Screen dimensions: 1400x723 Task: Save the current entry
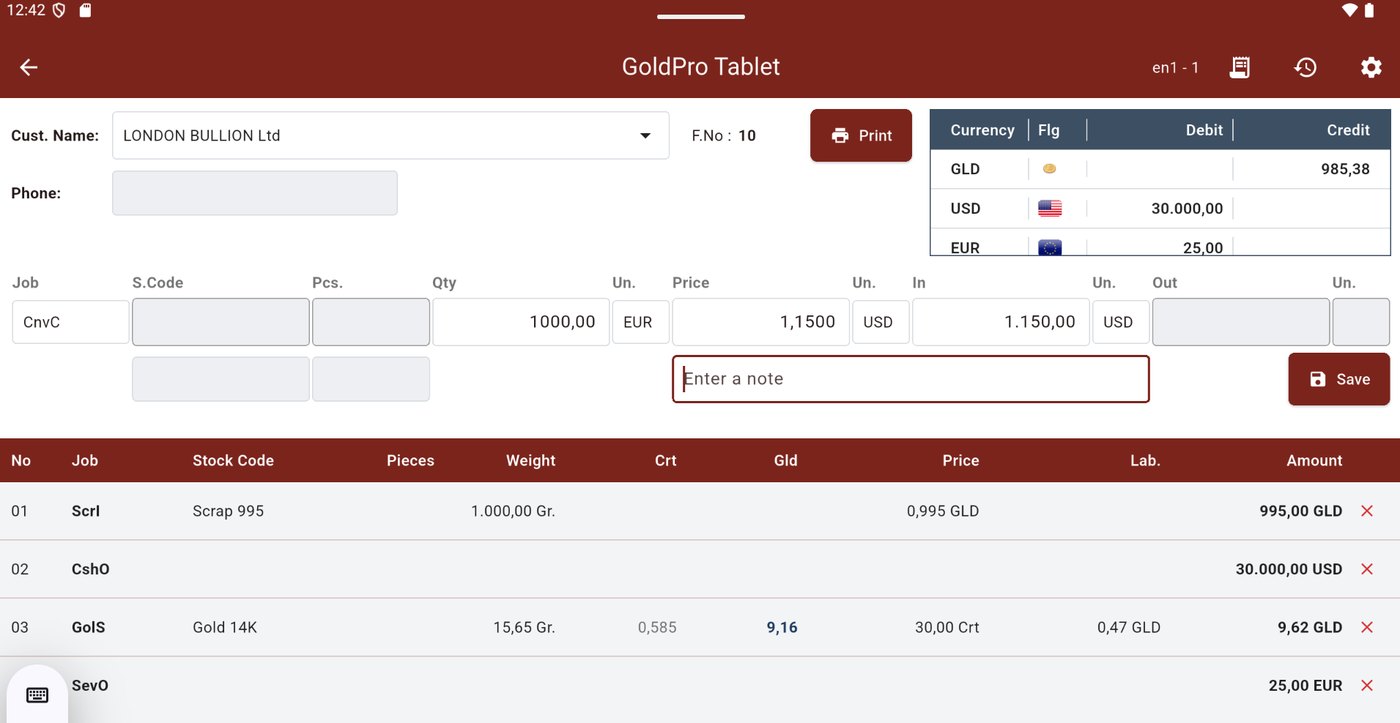click(x=1339, y=379)
